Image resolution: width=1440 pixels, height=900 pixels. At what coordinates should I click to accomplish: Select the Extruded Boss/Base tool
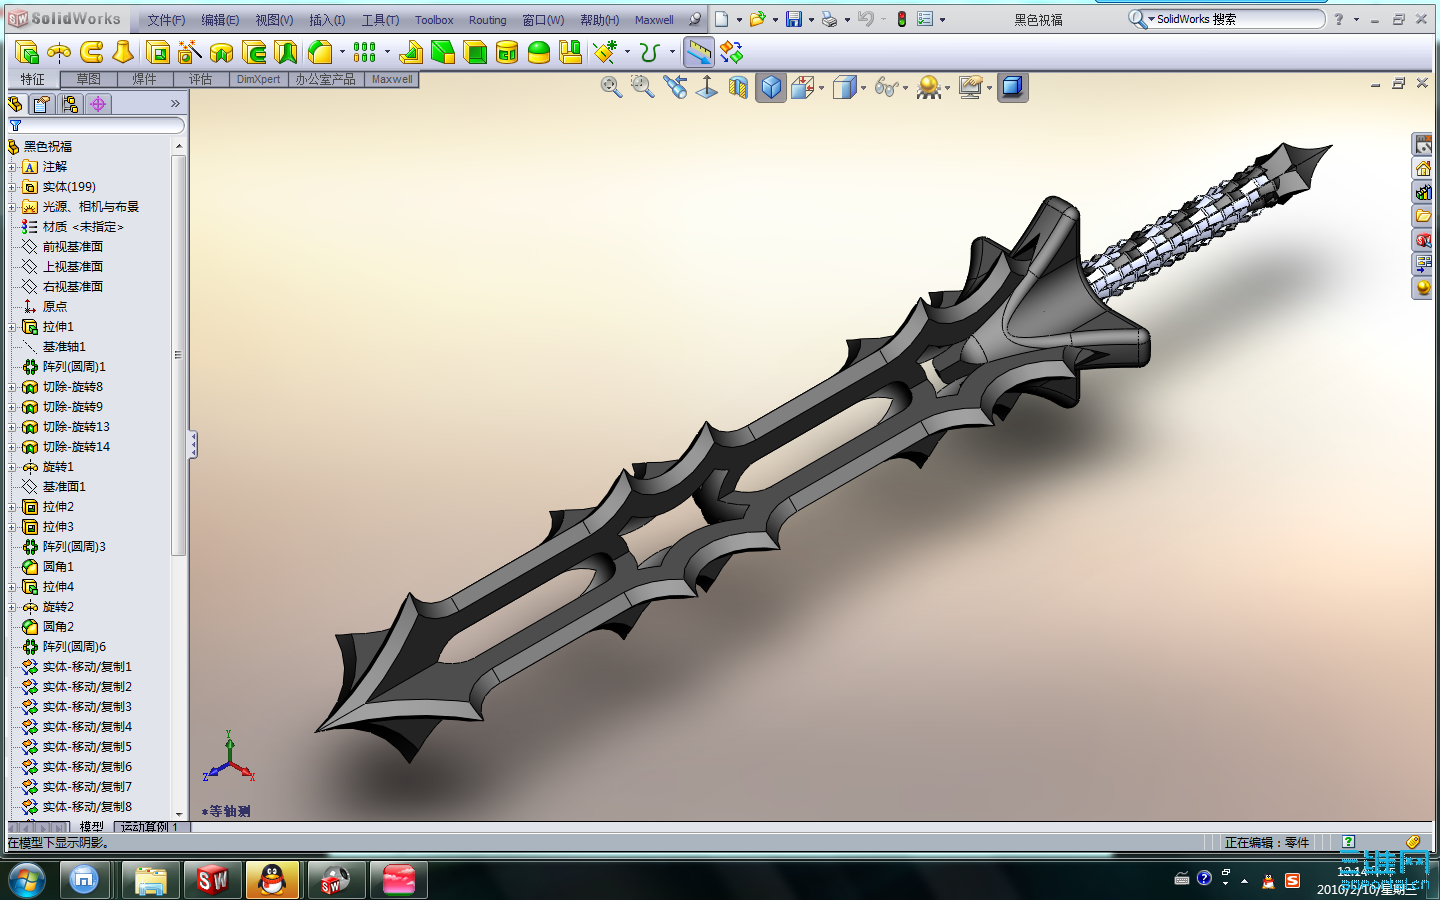(x=27, y=52)
